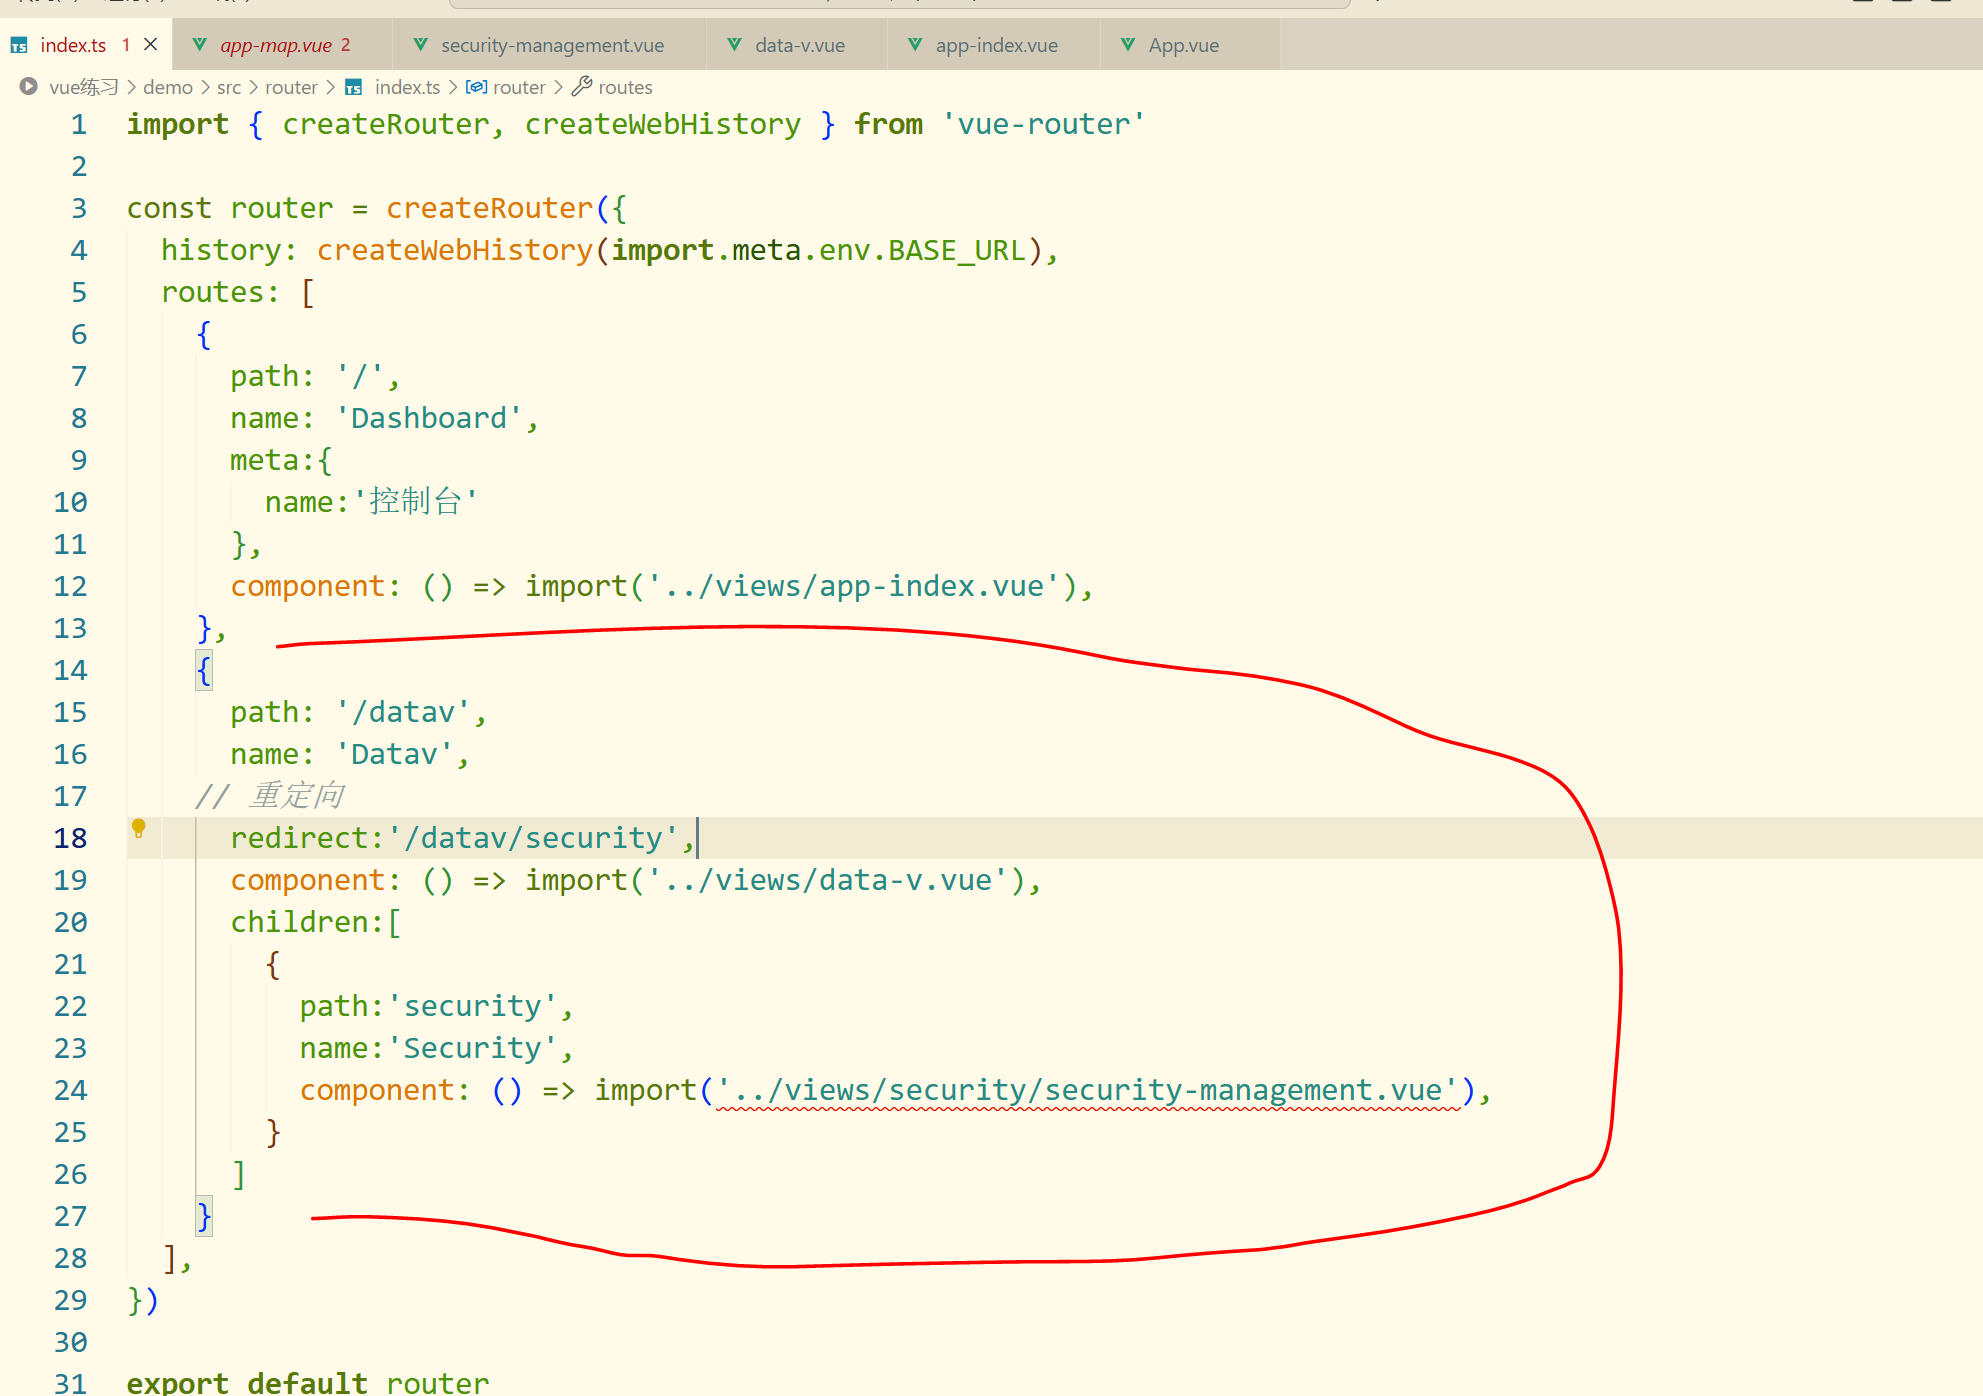Image resolution: width=1983 pixels, height=1396 pixels.
Task: Click the TS icon in the breadcrumb path
Action: point(354,88)
